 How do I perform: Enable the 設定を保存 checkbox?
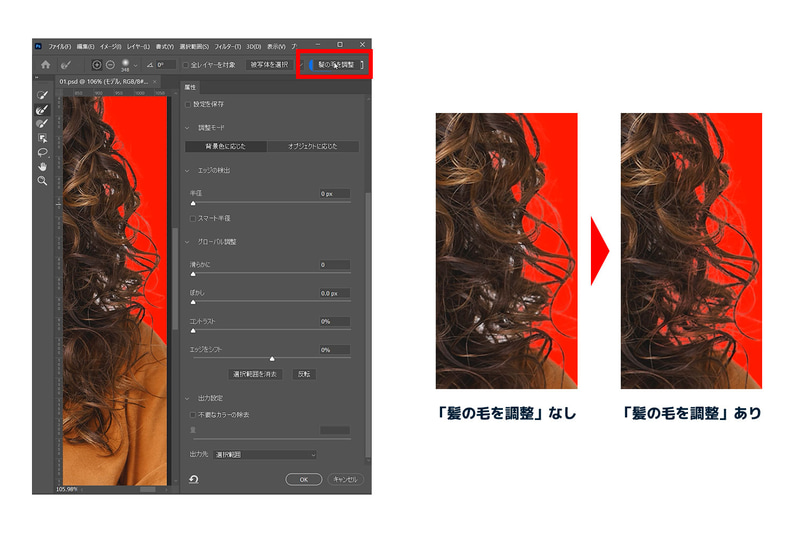click(188, 104)
